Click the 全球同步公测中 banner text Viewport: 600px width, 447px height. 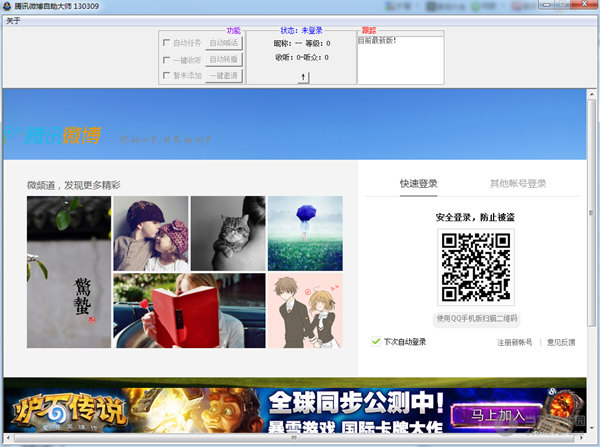[x=356, y=403]
